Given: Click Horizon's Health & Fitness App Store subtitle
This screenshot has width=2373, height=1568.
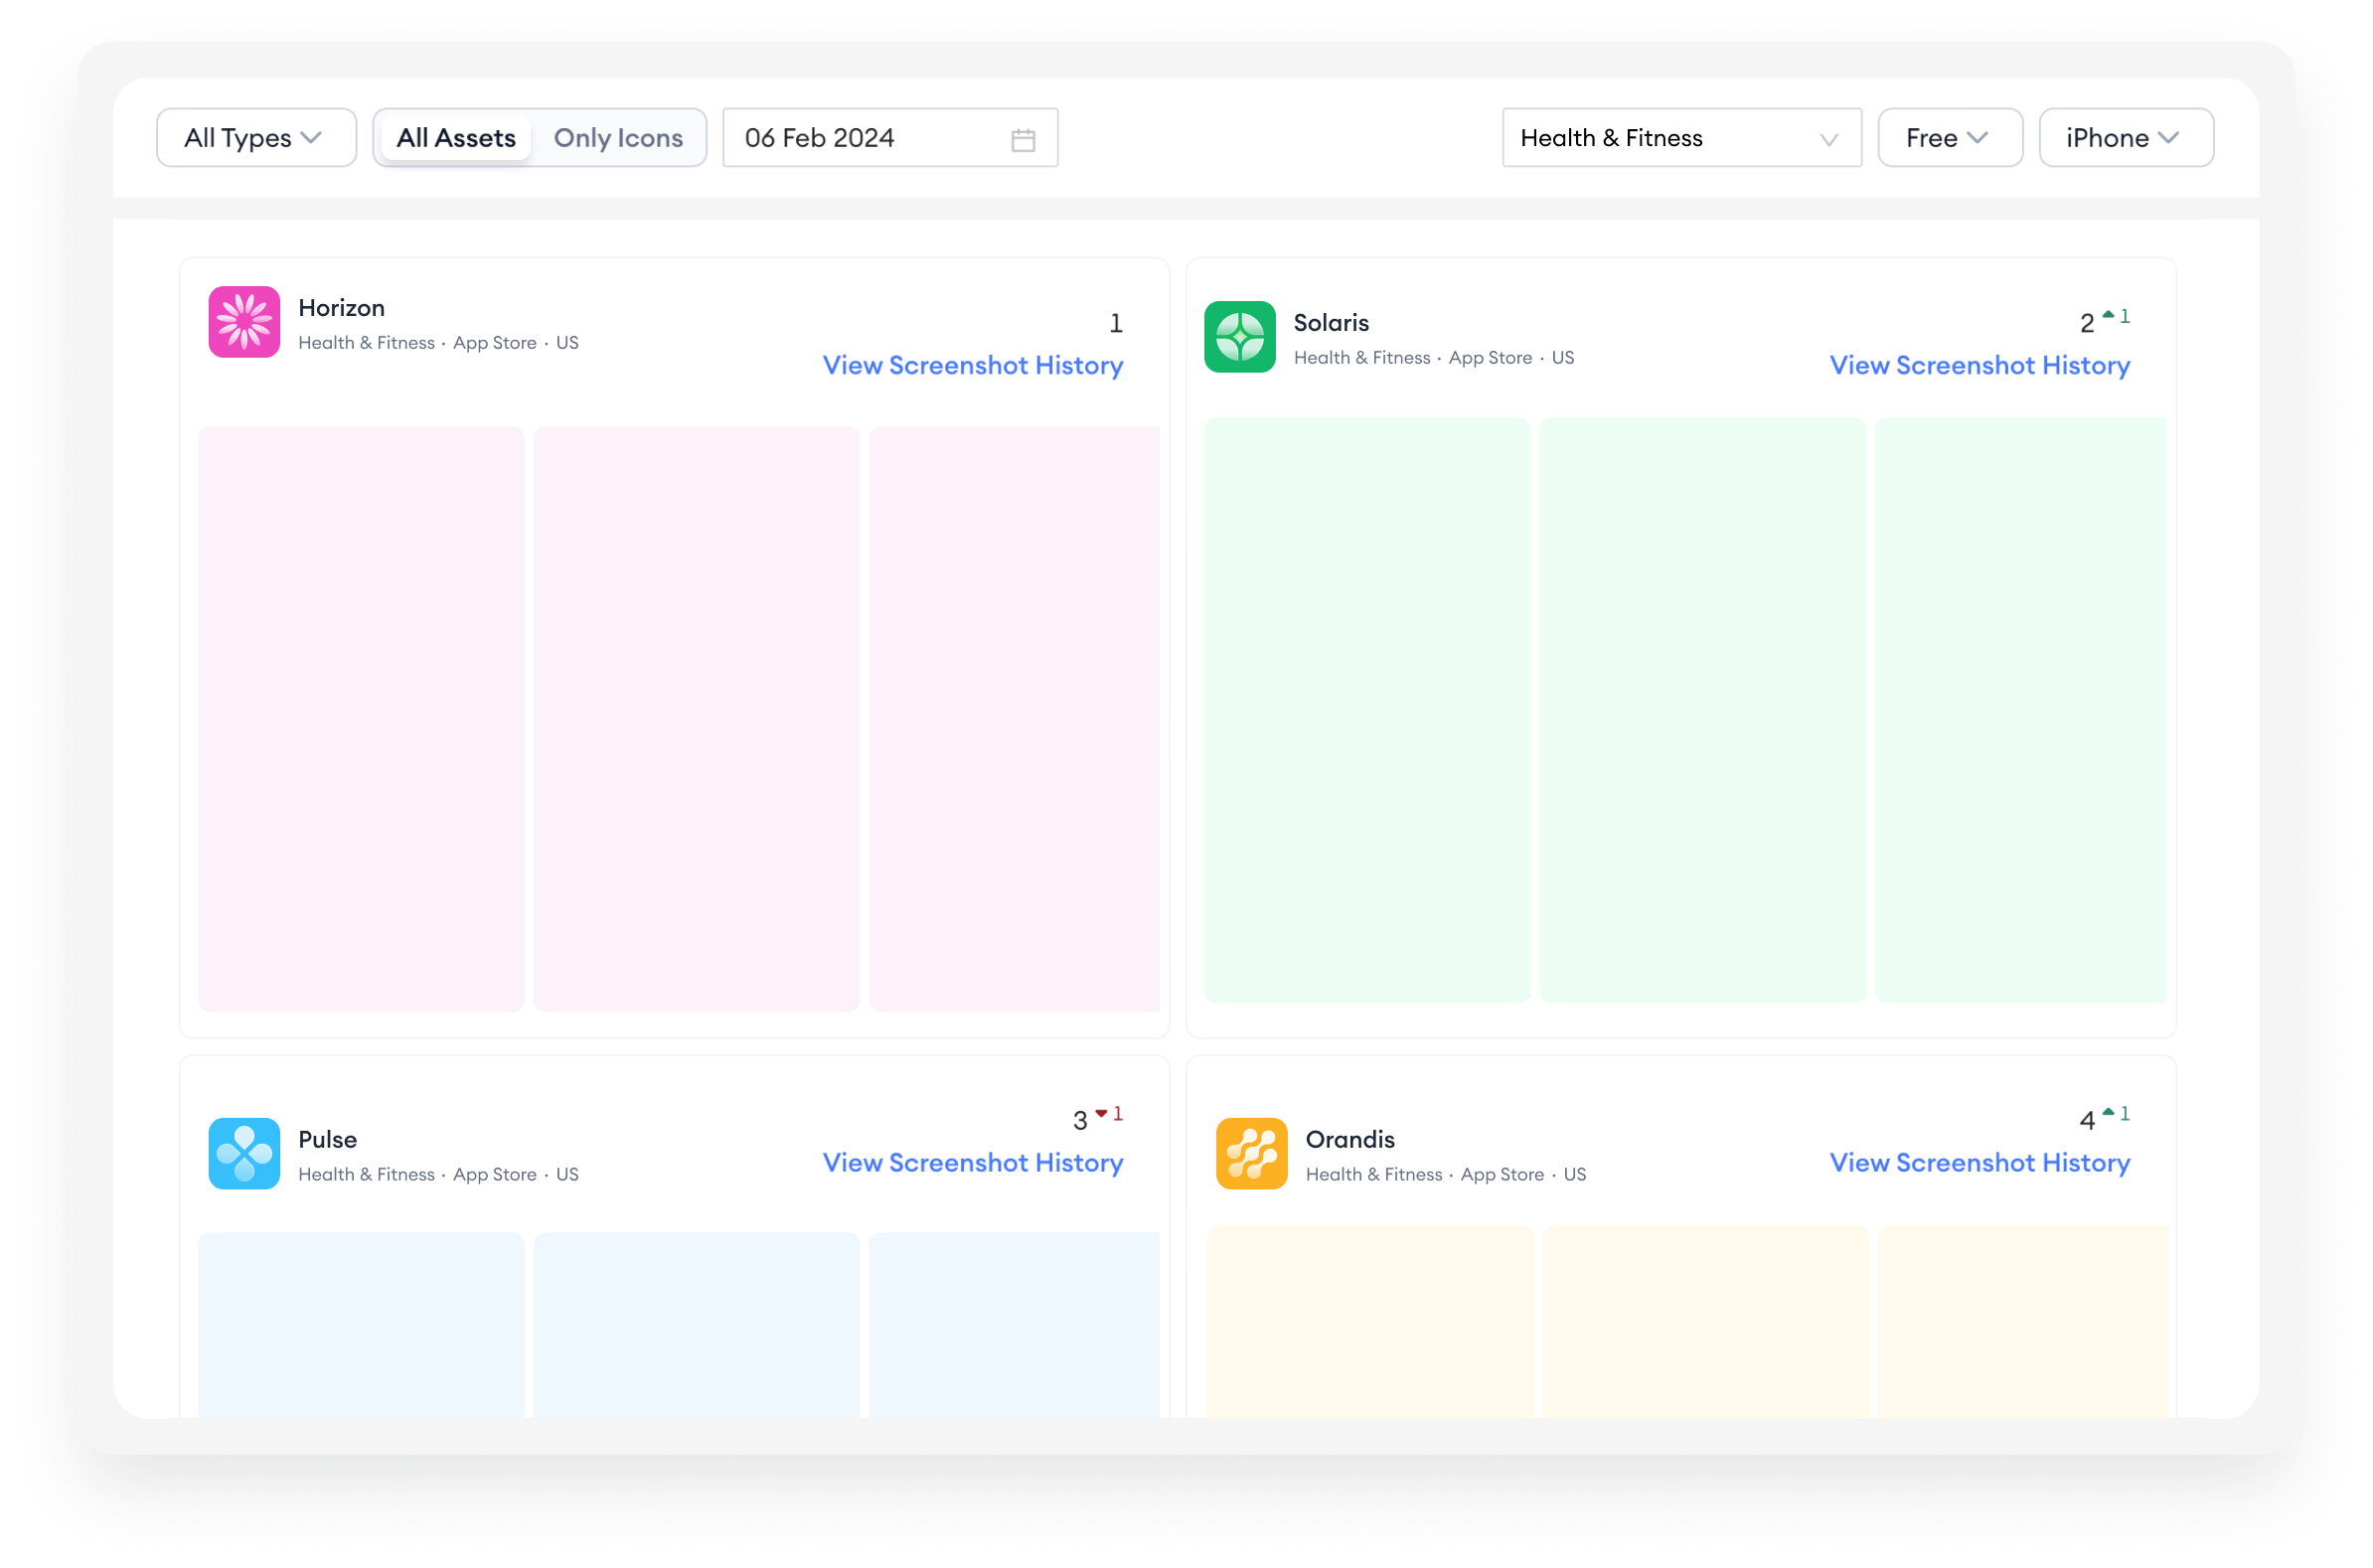Looking at the screenshot, I should tap(438, 343).
